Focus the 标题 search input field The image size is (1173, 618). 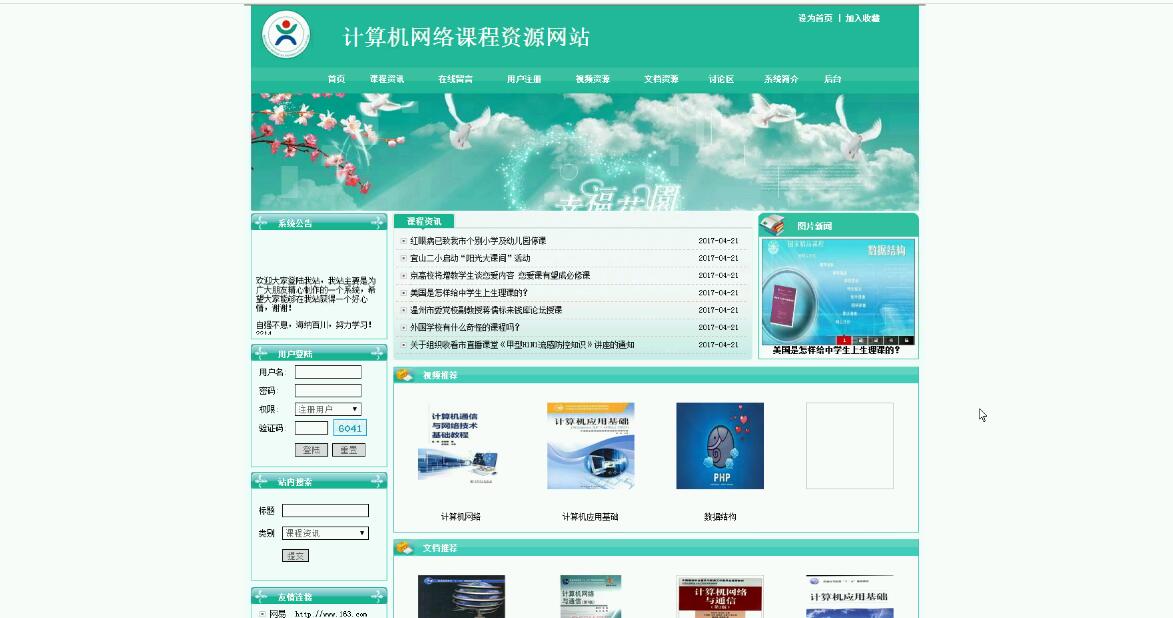point(325,510)
